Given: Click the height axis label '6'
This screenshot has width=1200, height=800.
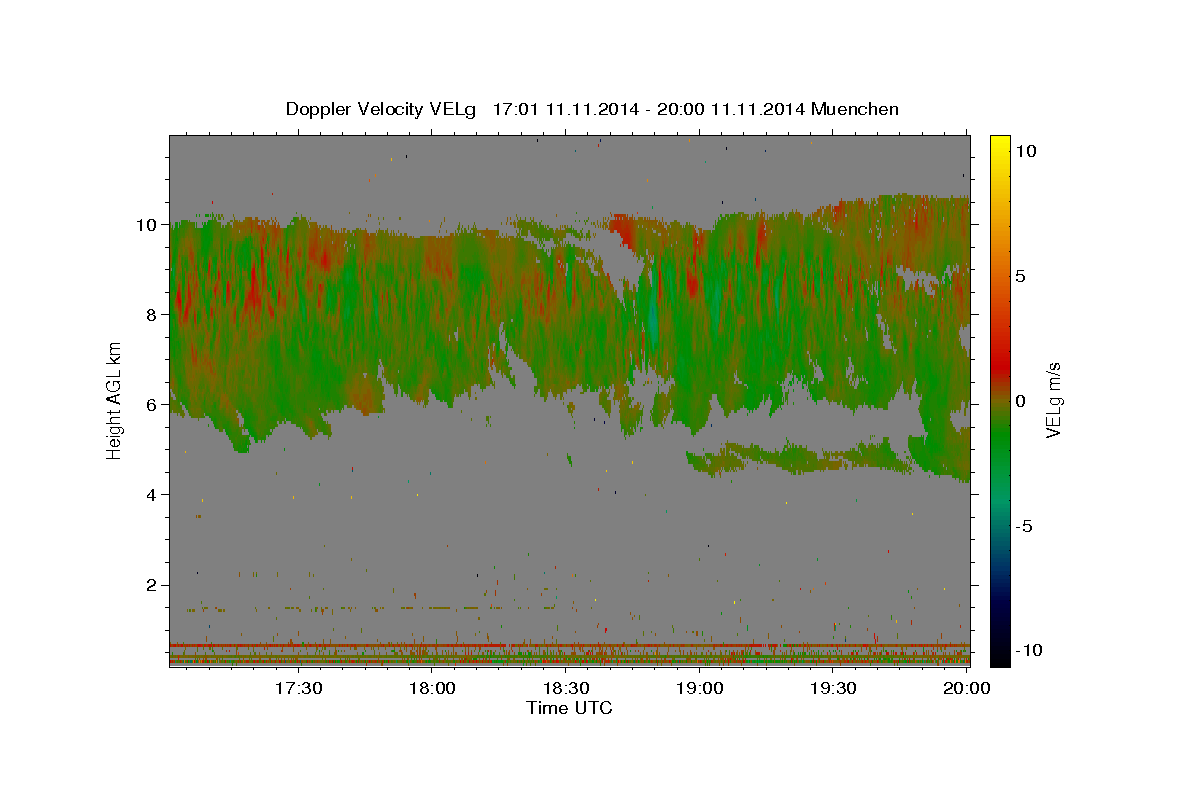Looking at the screenshot, I should click(153, 405).
